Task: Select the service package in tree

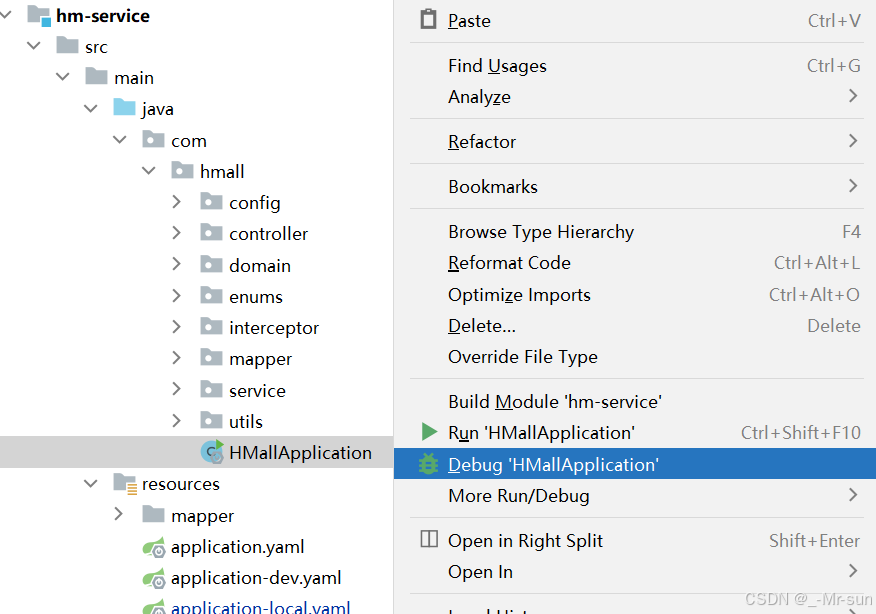Action: (257, 390)
